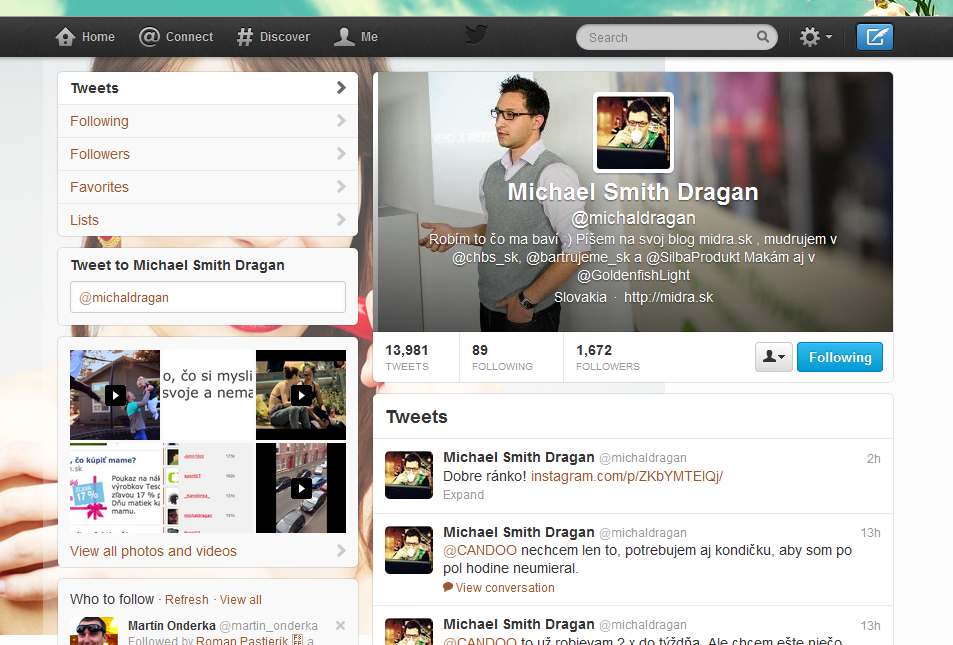Click the Twitter bird logo
This screenshot has width=953, height=645.
point(476,35)
